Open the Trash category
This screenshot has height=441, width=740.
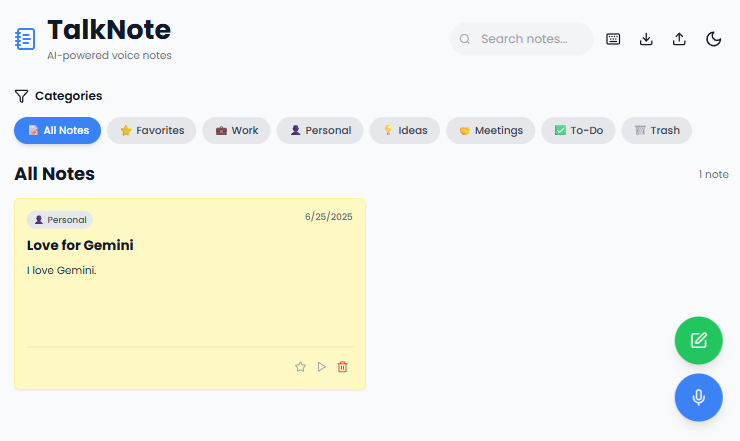[656, 130]
